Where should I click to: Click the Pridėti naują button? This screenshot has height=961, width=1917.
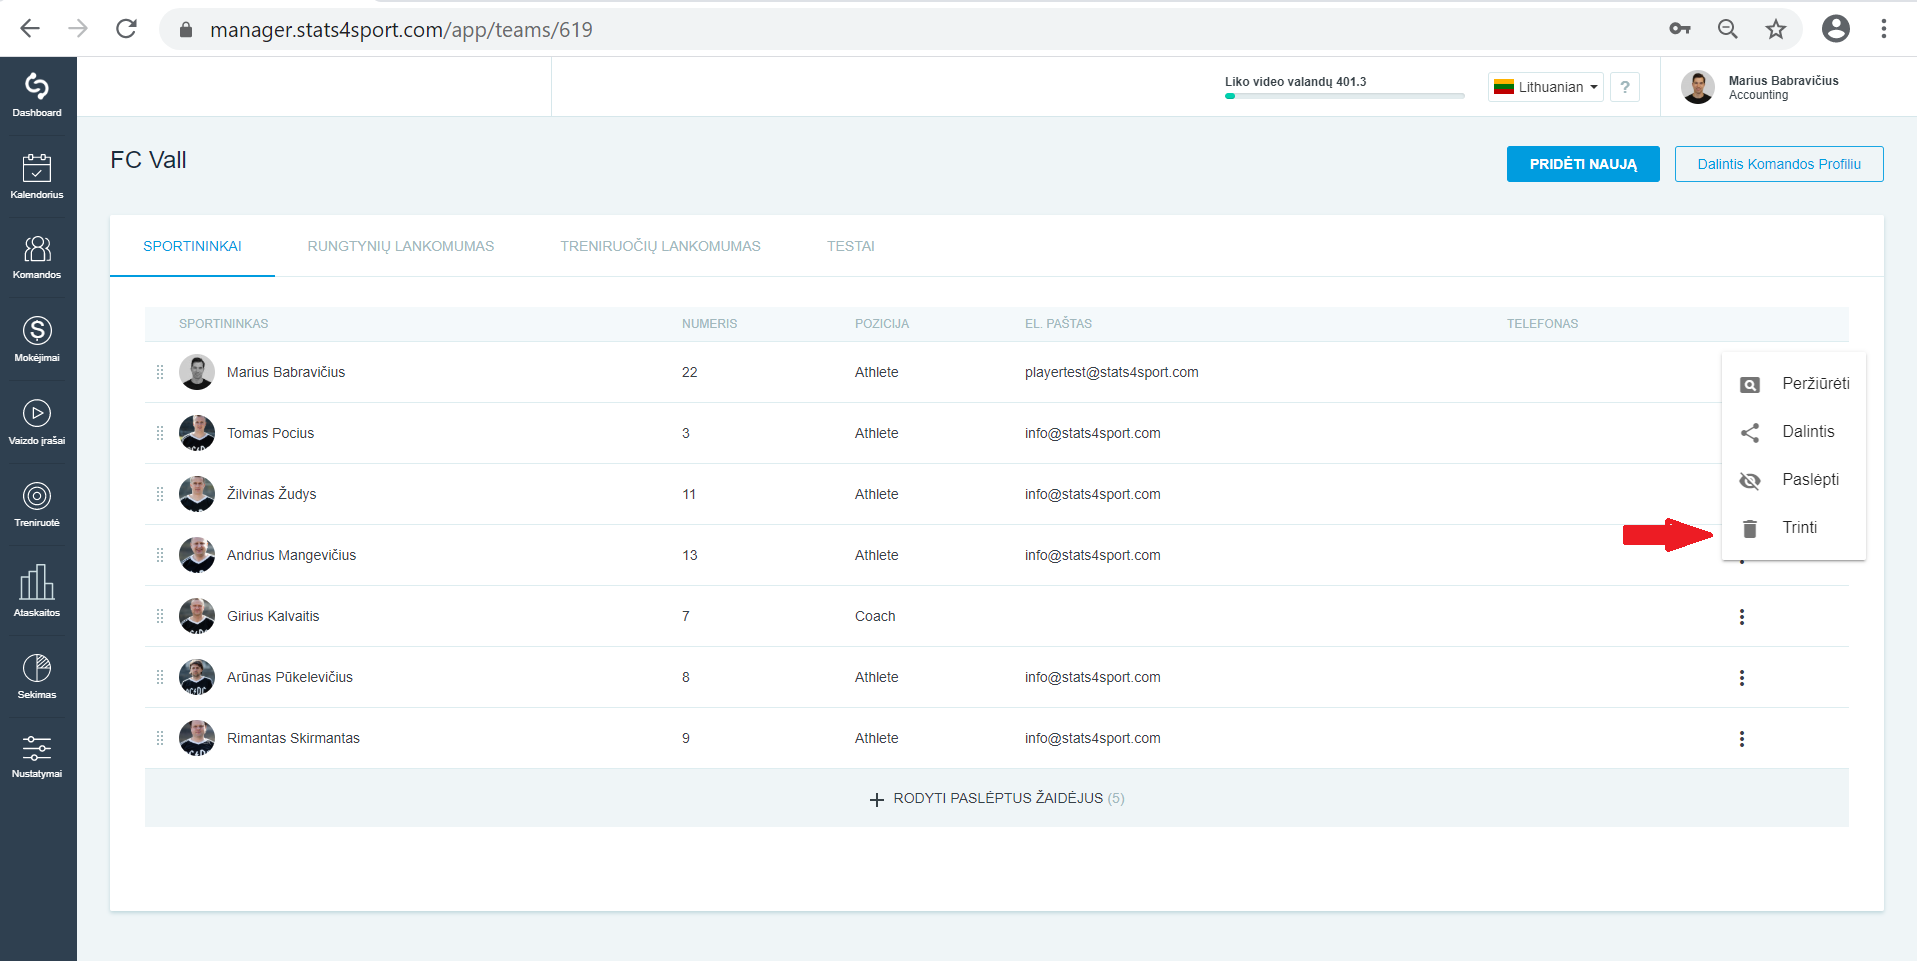point(1583,164)
